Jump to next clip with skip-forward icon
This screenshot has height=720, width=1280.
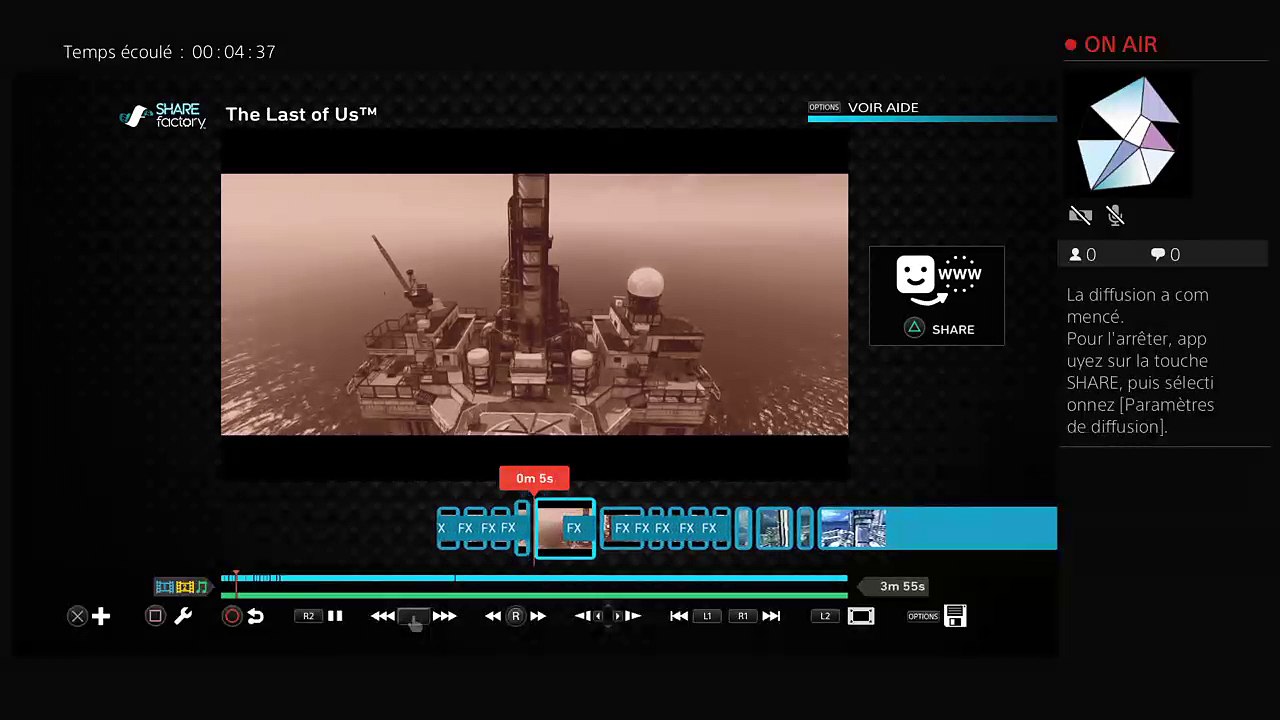click(771, 616)
